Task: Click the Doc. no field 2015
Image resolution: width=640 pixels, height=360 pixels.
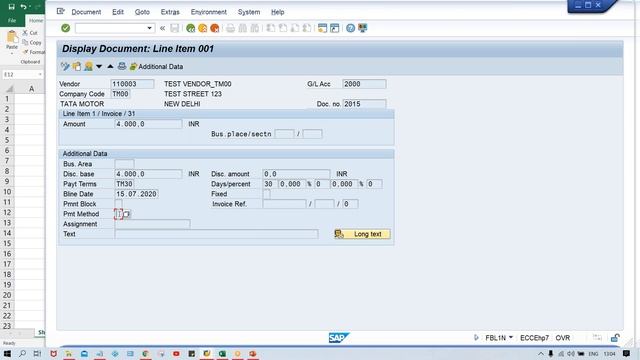Action: 364,104
